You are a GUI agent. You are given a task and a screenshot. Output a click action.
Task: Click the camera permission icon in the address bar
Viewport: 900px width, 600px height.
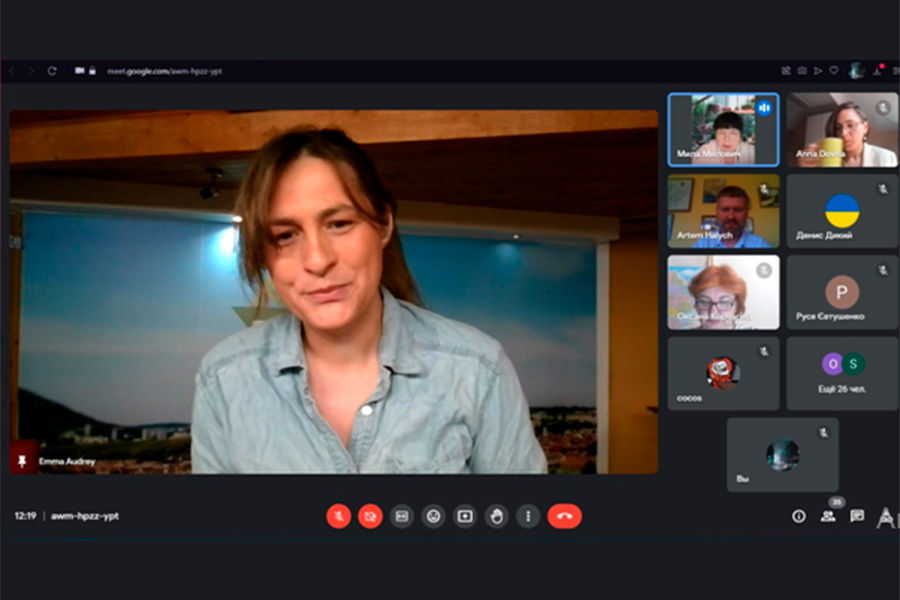[79, 71]
